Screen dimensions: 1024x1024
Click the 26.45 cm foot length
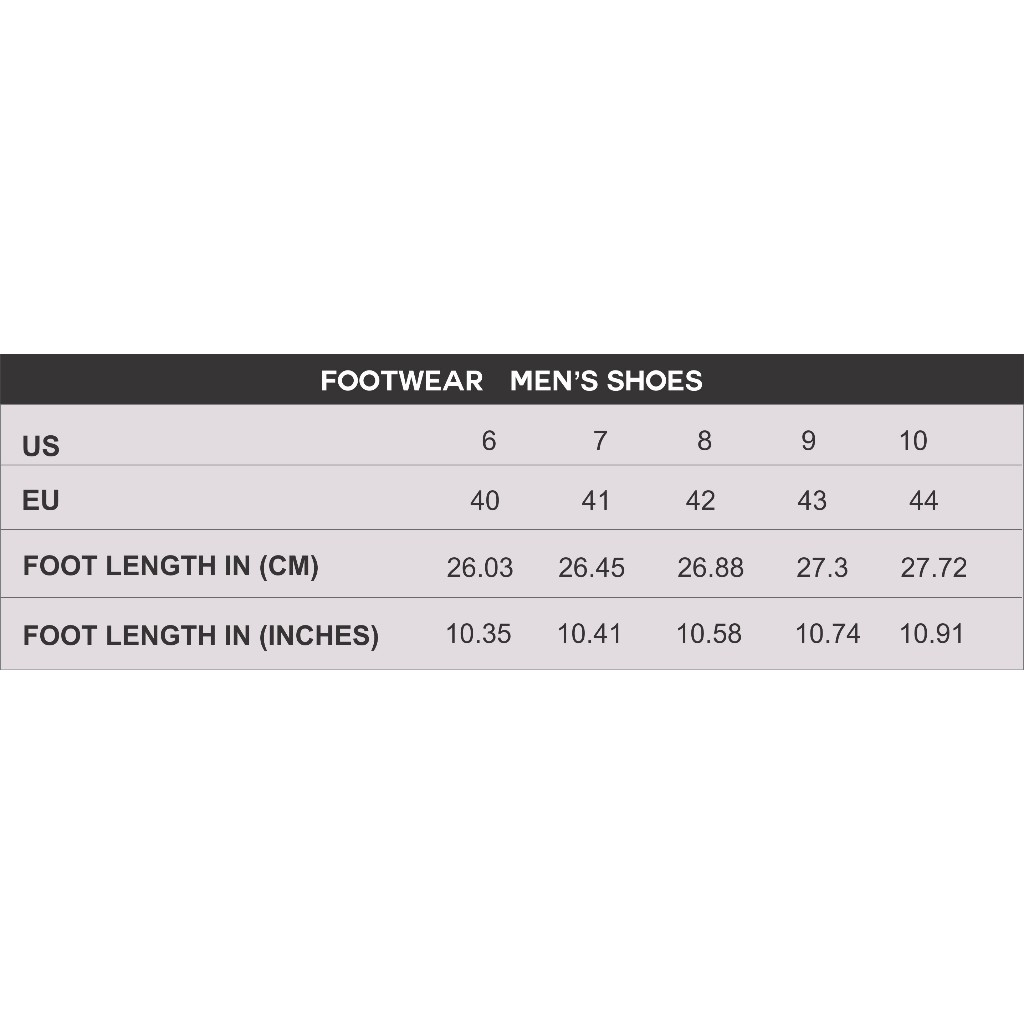pos(591,568)
